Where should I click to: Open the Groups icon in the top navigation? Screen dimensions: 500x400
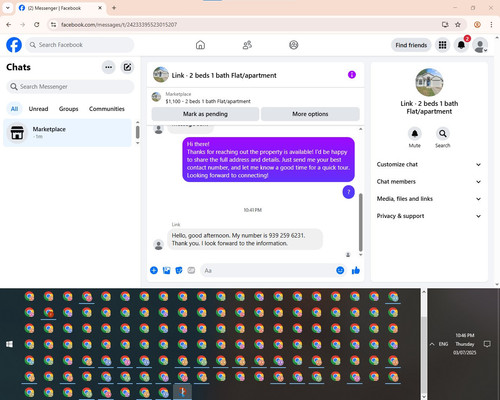pyautogui.click(x=294, y=45)
